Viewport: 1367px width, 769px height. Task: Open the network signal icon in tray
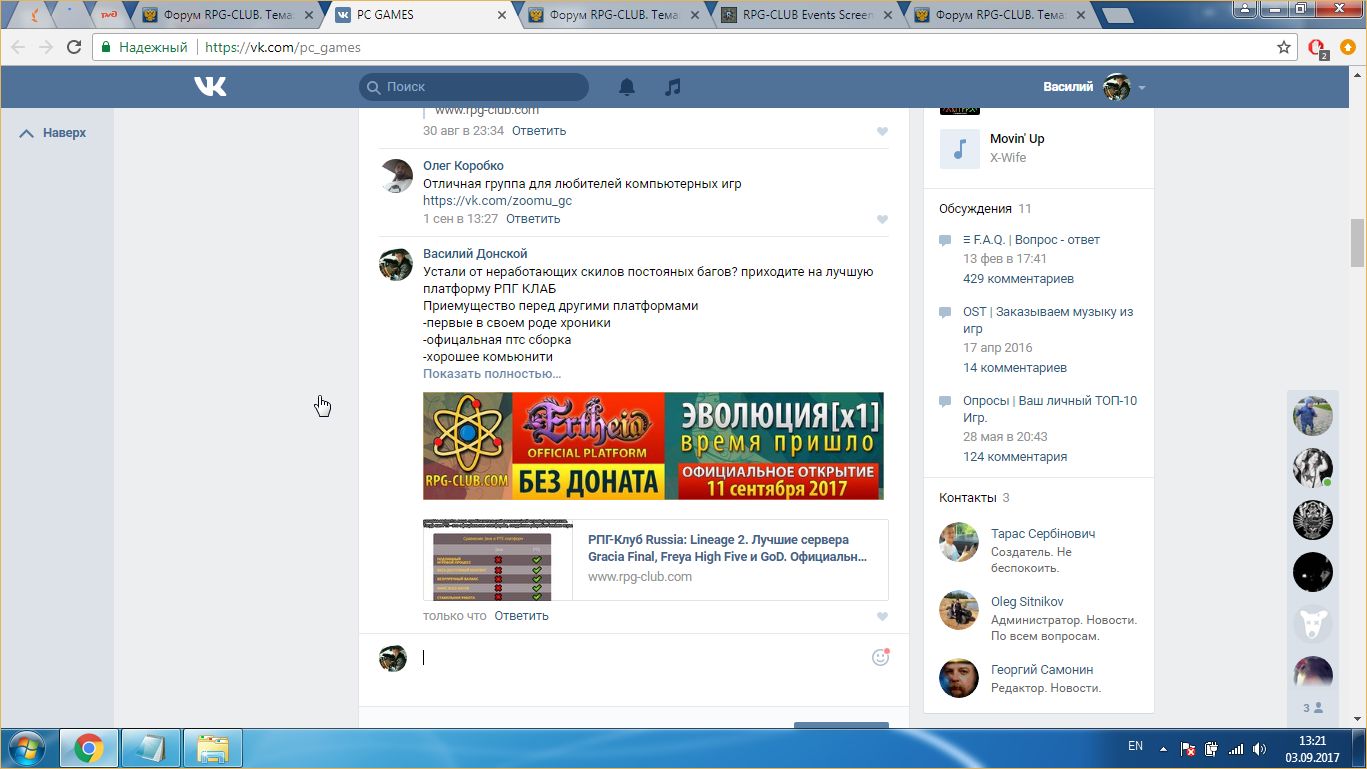[x=1236, y=748]
